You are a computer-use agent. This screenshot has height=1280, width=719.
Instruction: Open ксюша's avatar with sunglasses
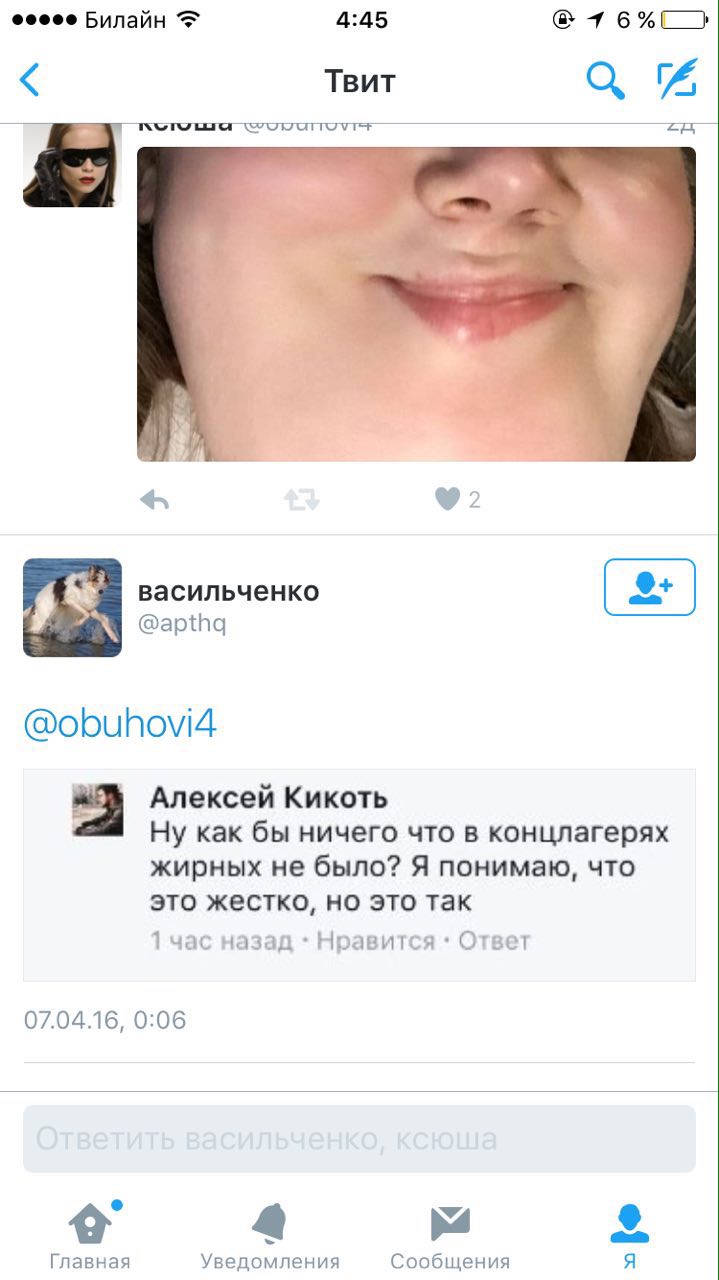click(72, 165)
